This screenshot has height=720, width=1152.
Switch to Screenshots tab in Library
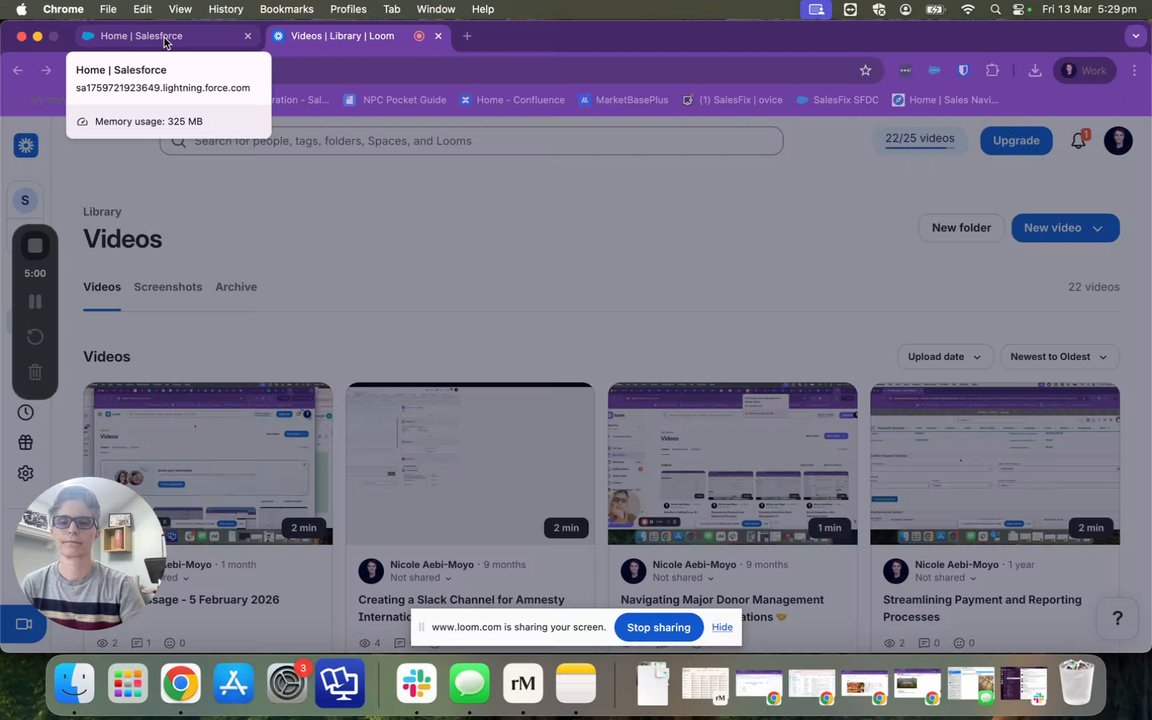point(168,287)
